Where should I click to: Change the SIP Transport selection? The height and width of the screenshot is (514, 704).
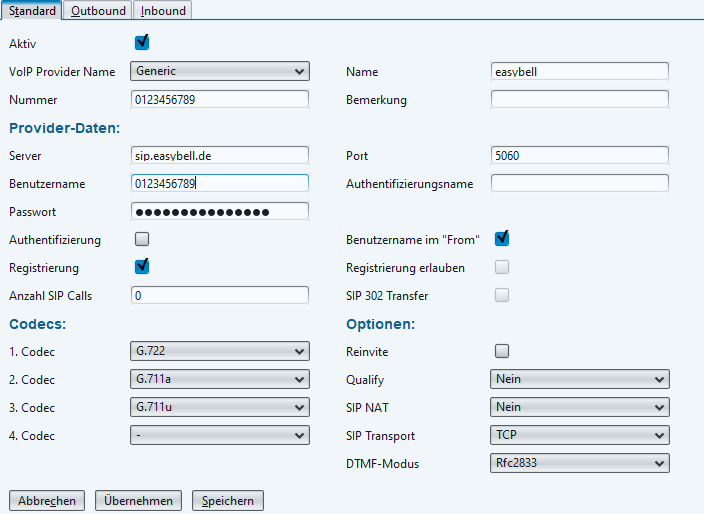click(580, 435)
